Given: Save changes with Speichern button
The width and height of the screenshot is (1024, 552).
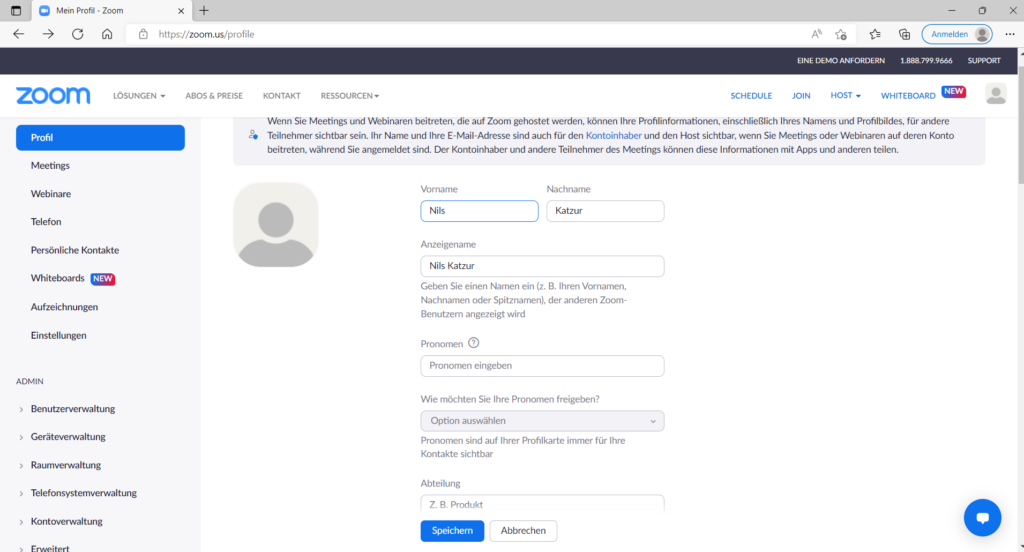Looking at the screenshot, I should click(452, 530).
